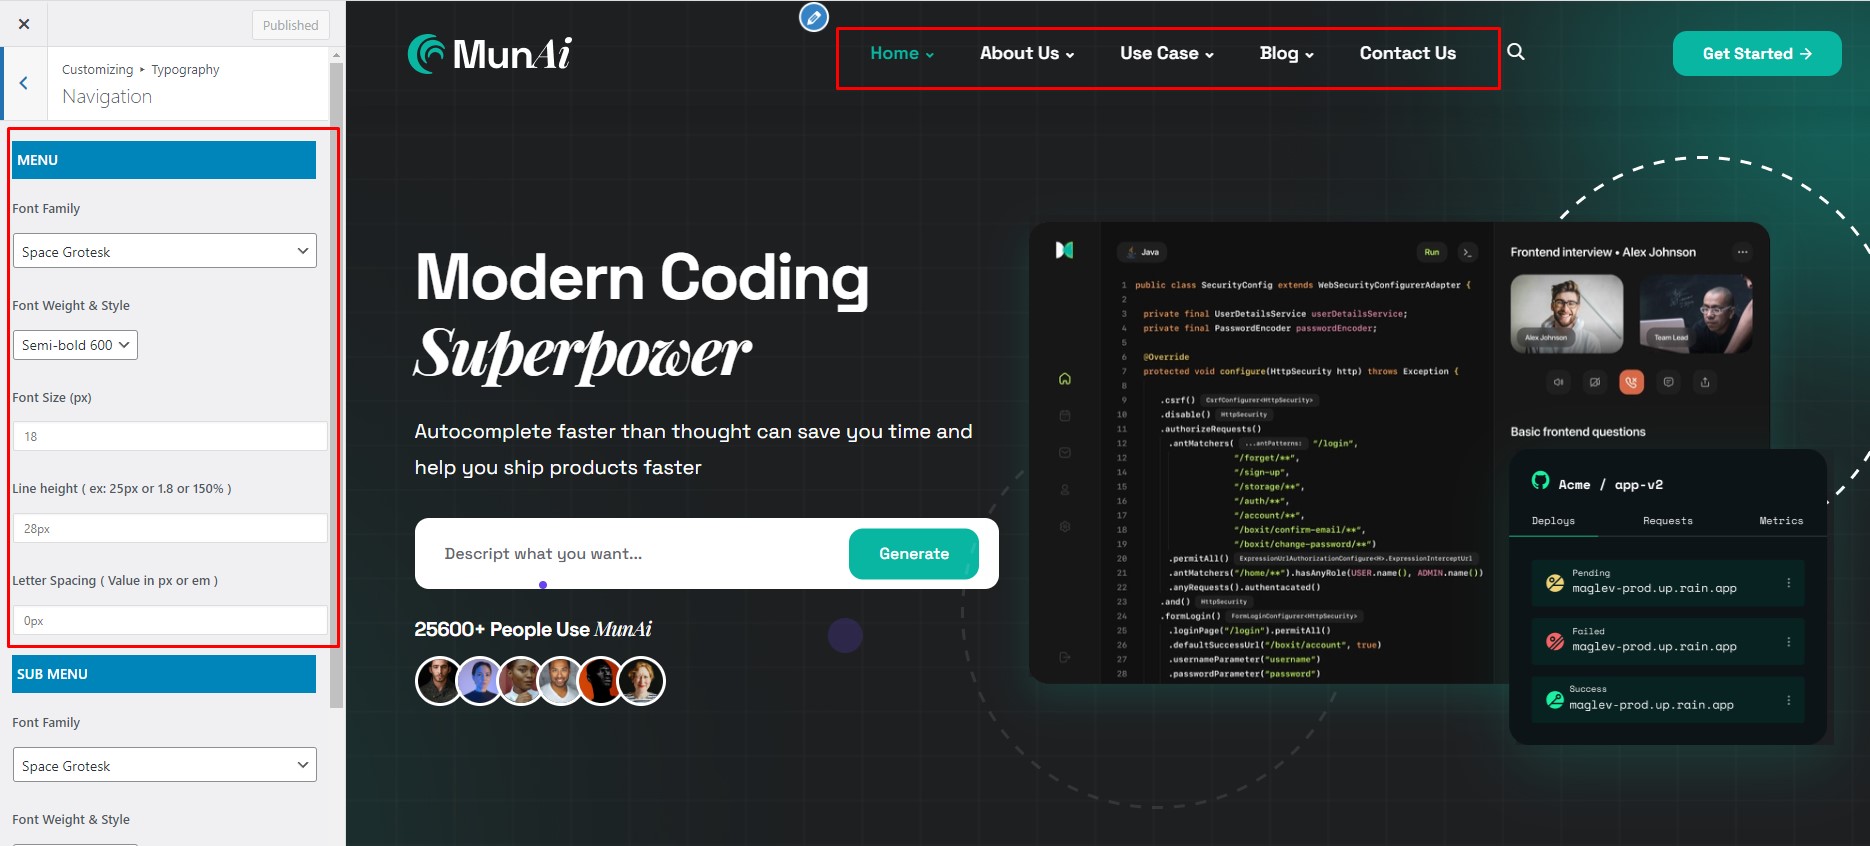Open the kebab menu on the Pending deploy
Image resolution: width=1870 pixels, height=846 pixels.
pos(1789,583)
